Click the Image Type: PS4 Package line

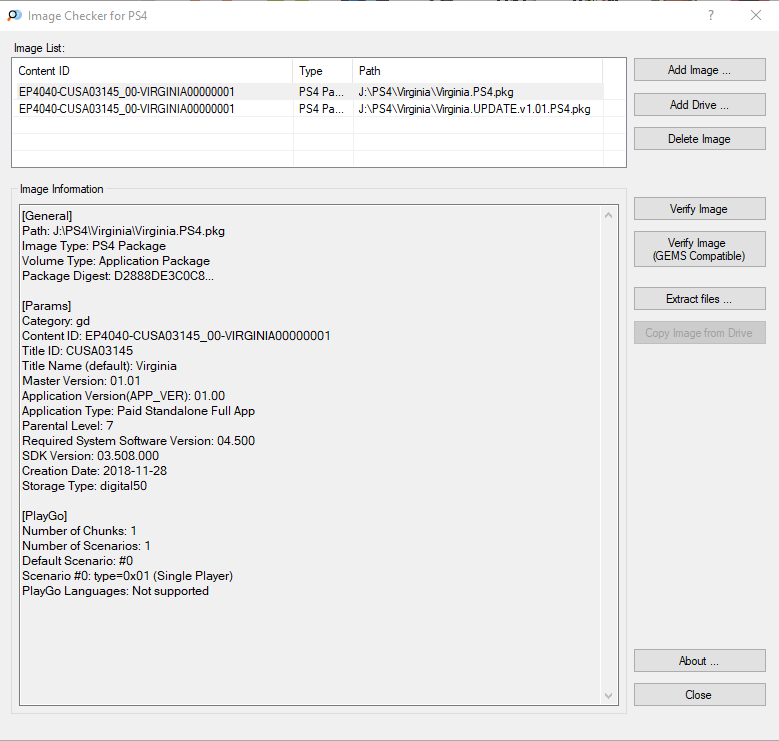click(94, 246)
